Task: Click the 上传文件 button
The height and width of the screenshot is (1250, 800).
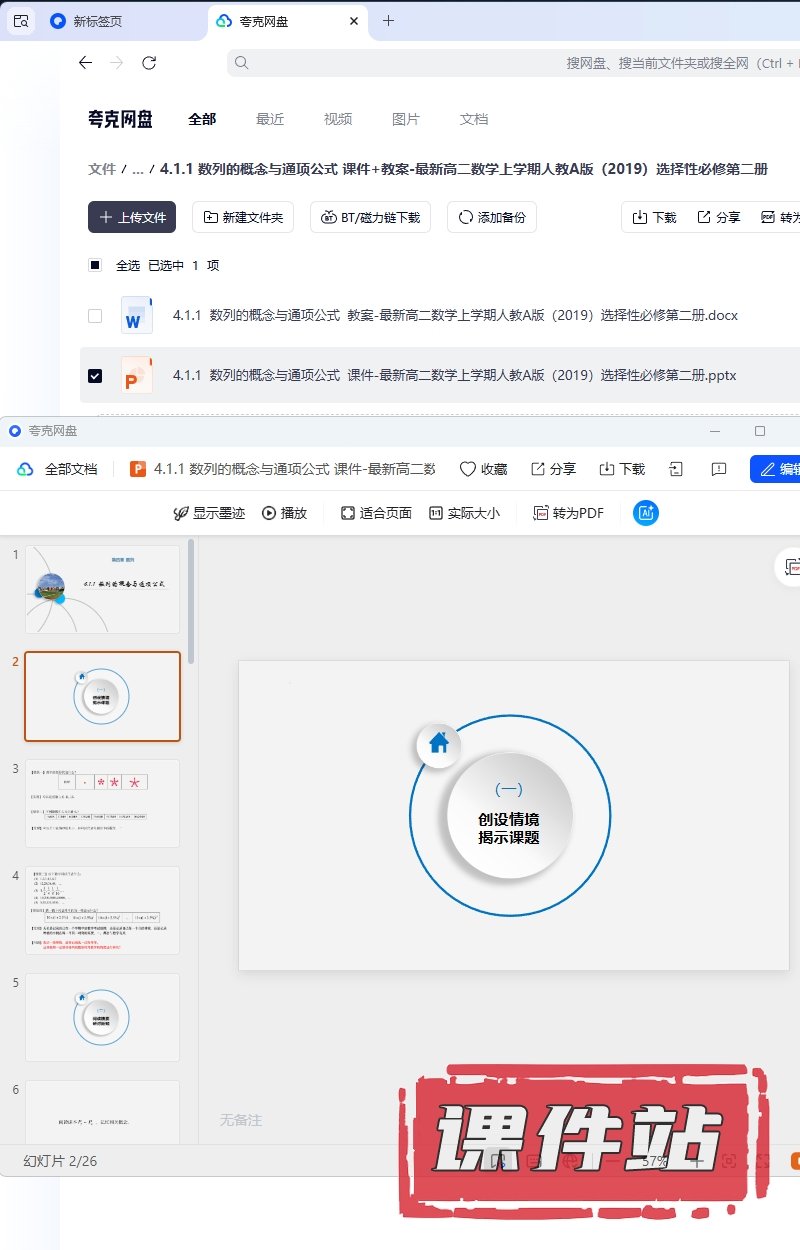Action: [x=132, y=217]
